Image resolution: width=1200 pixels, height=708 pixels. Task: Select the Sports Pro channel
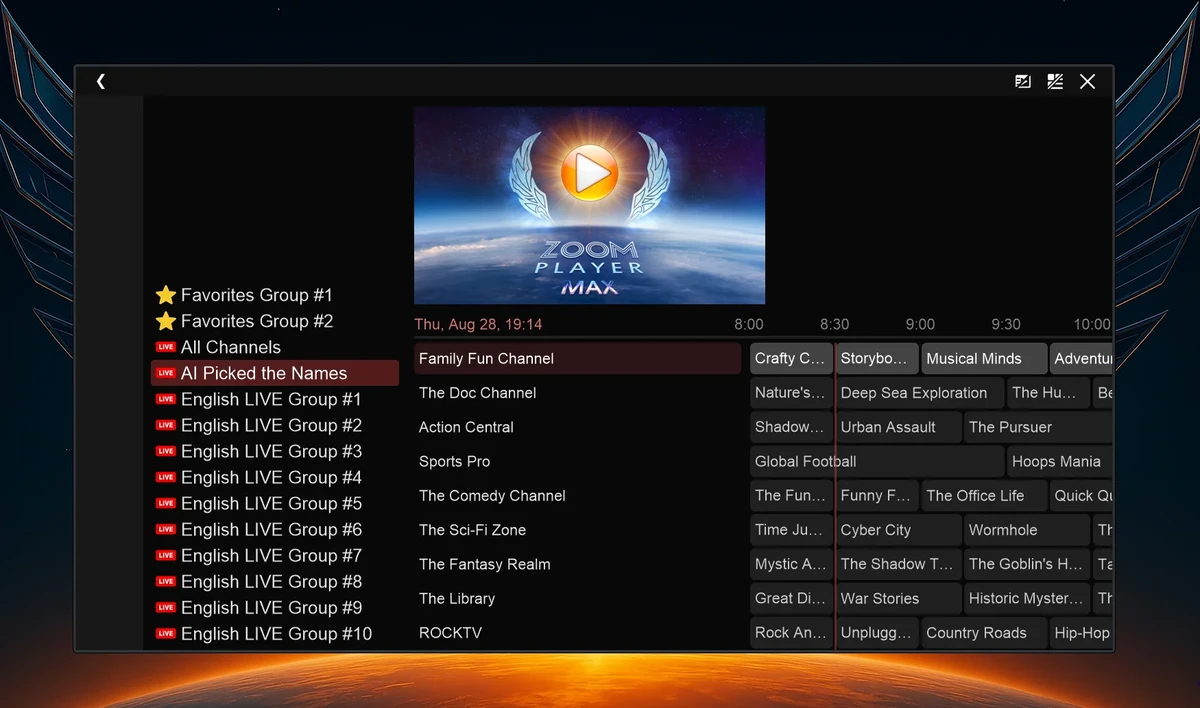pyautogui.click(x=577, y=461)
